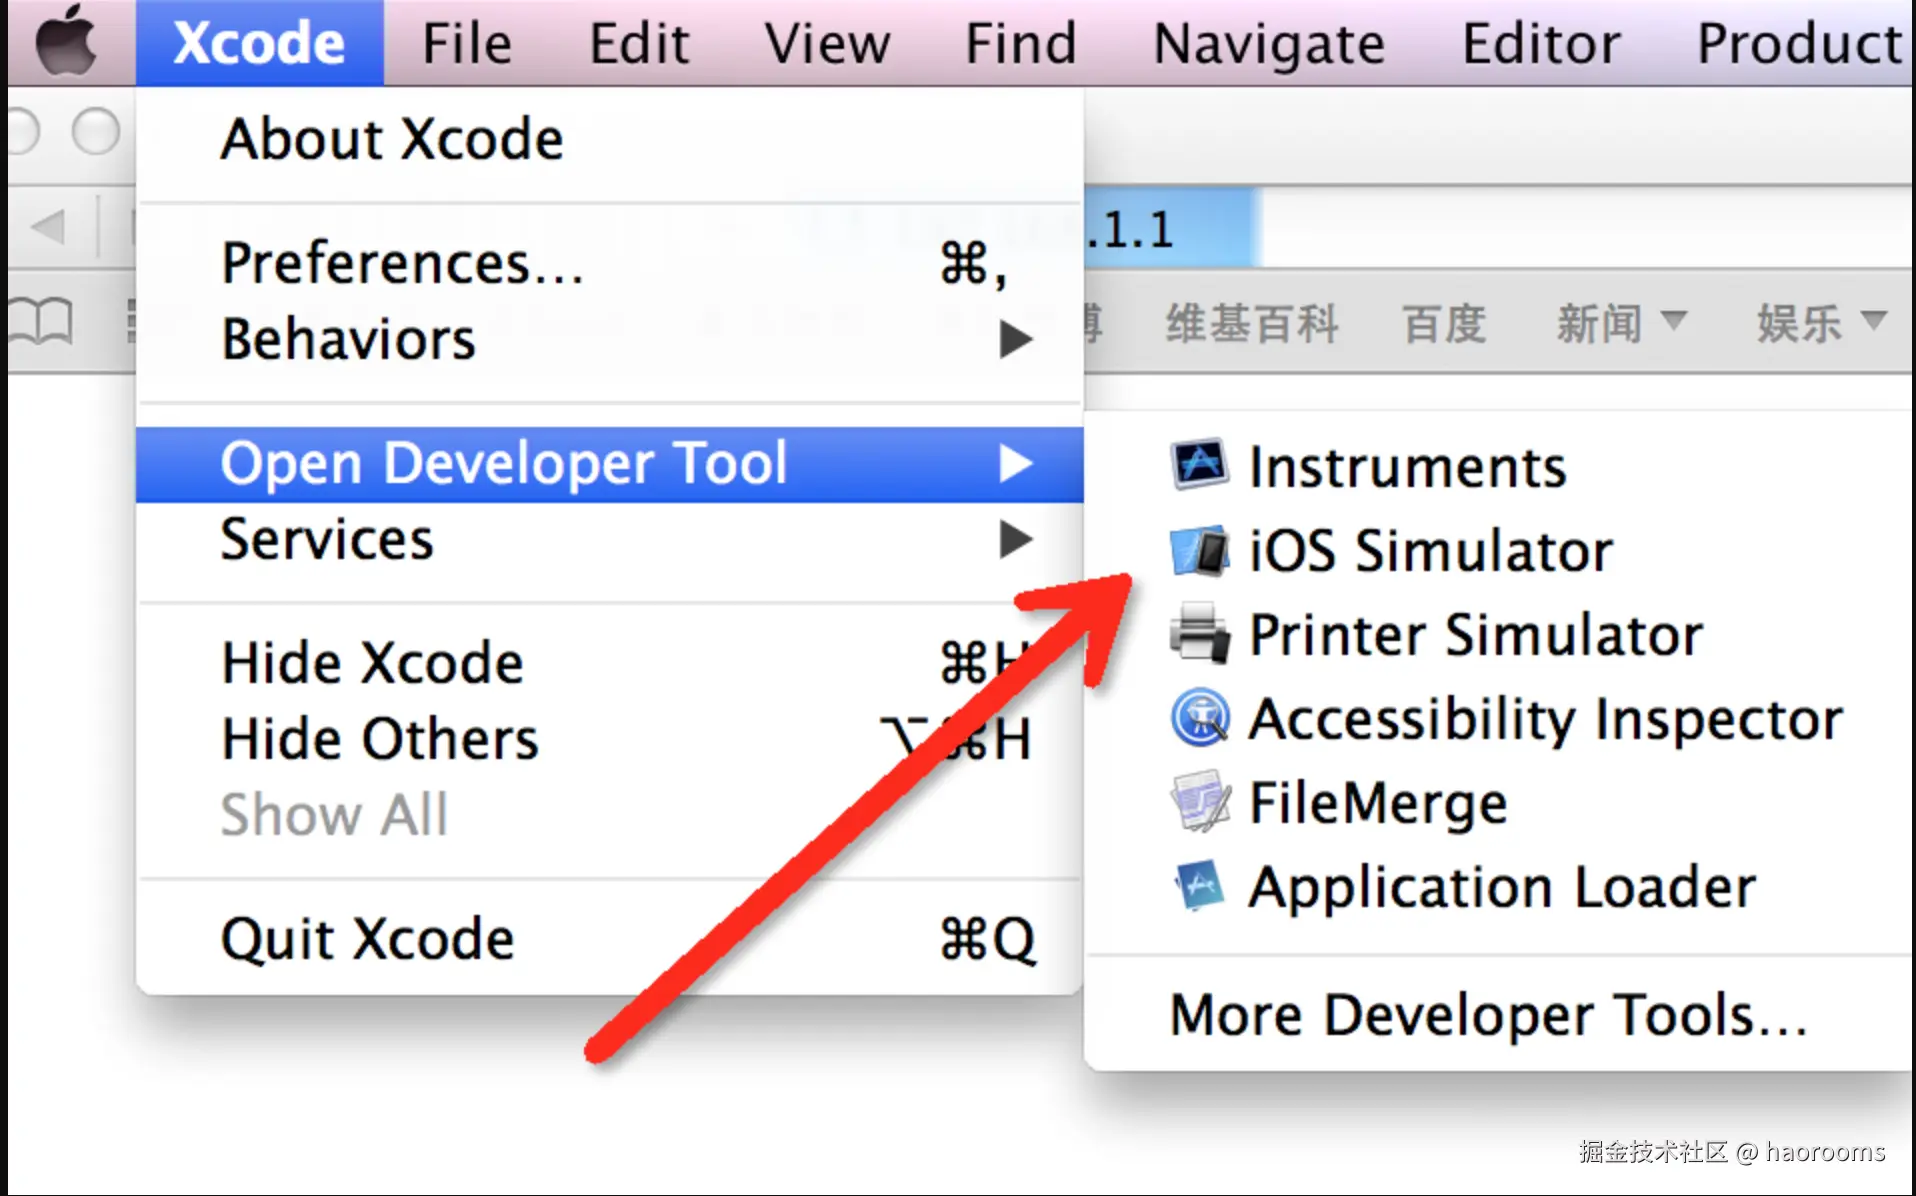Click the FileMerge icon
Screen dimensions: 1916x1196
[1199, 801]
